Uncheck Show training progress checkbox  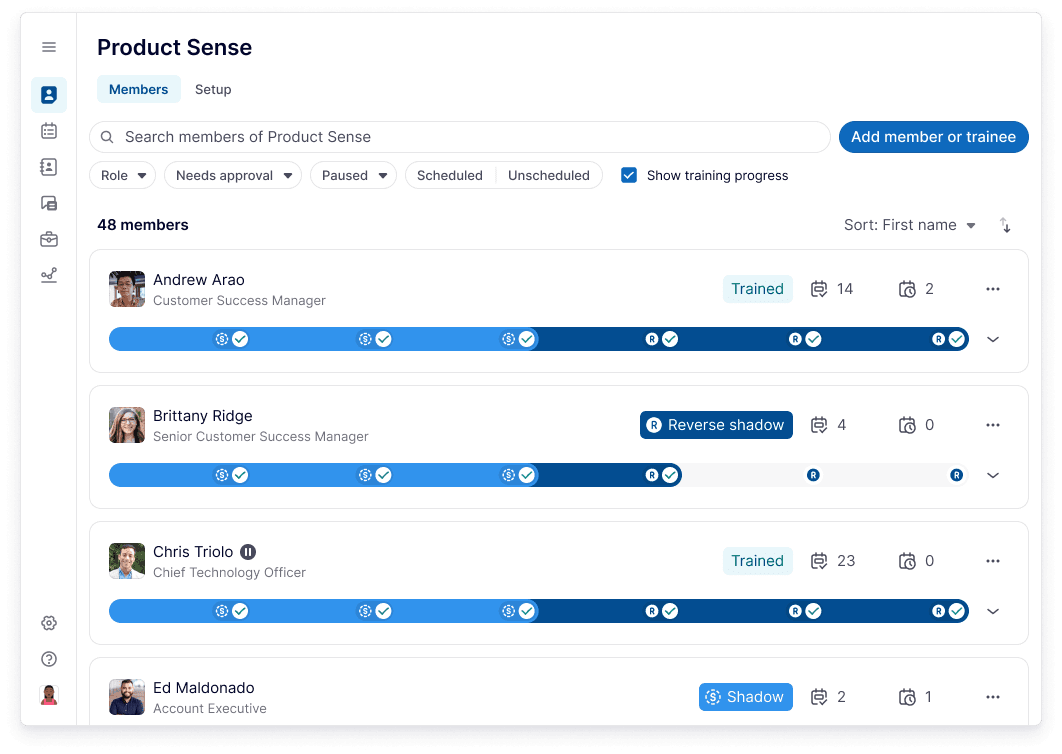[629, 175]
